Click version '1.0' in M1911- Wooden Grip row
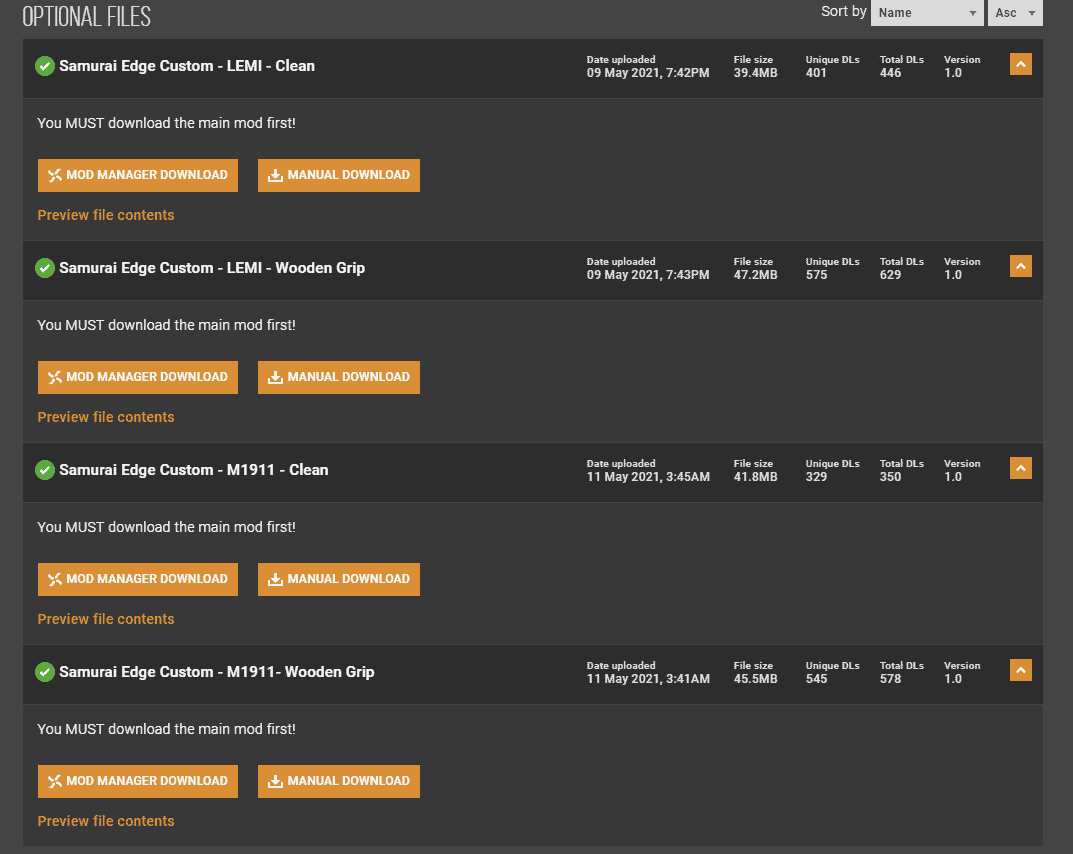The width and height of the screenshot is (1073, 854). coord(953,678)
